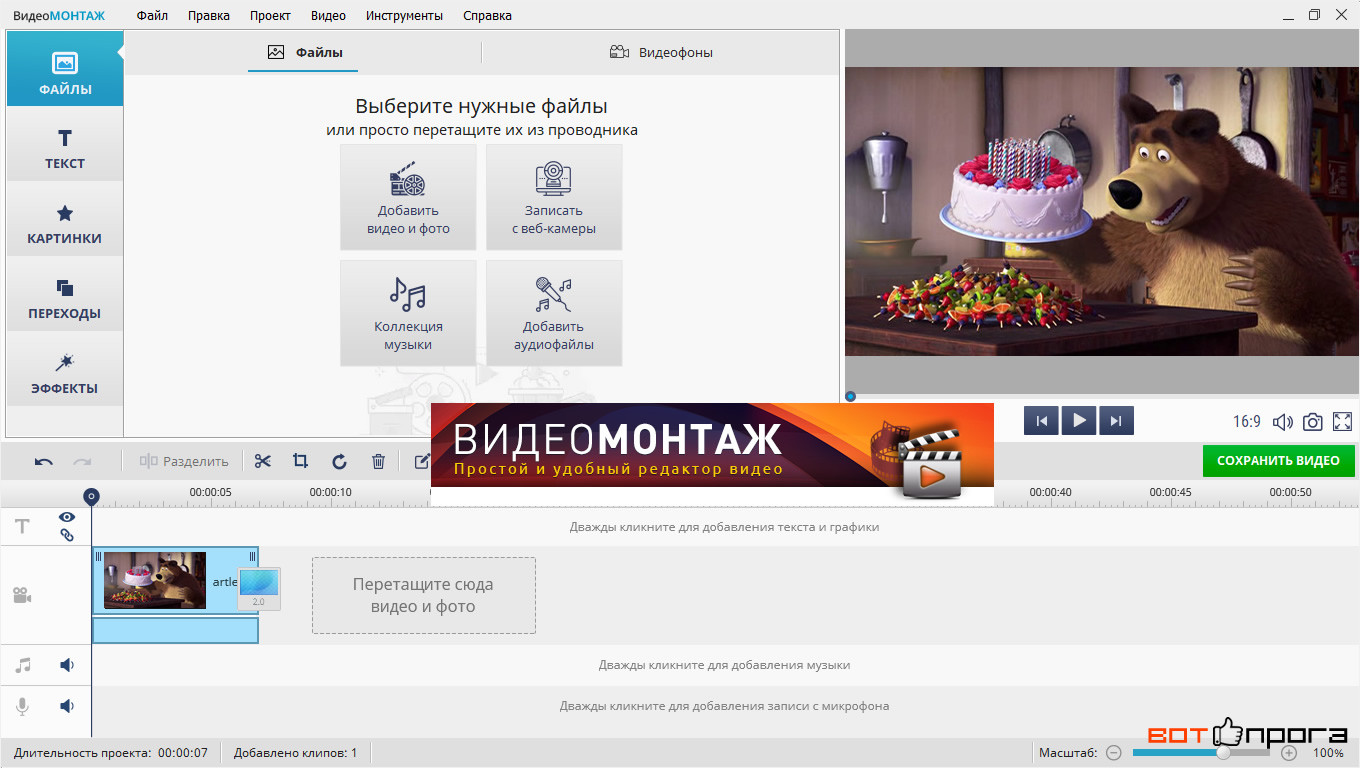Click Добавлено клипов: 1 status text
This screenshot has width=1360, height=768.
(x=296, y=753)
